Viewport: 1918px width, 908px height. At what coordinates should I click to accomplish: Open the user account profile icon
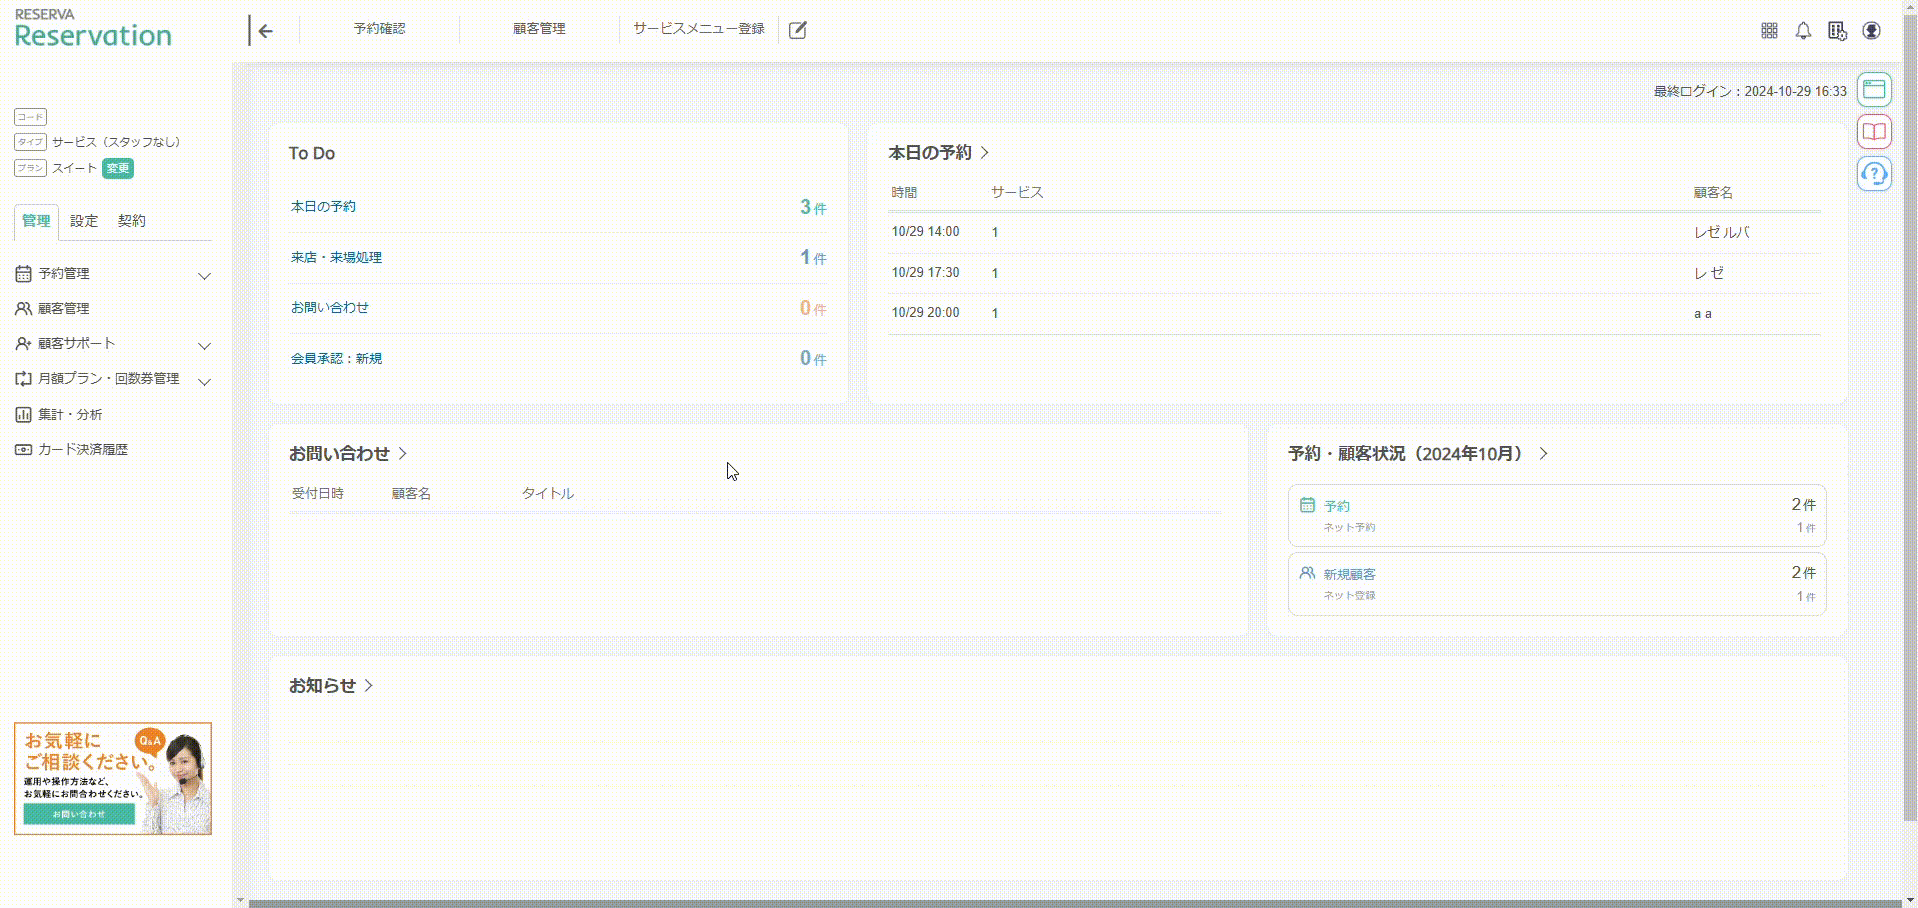pos(1871,31)
